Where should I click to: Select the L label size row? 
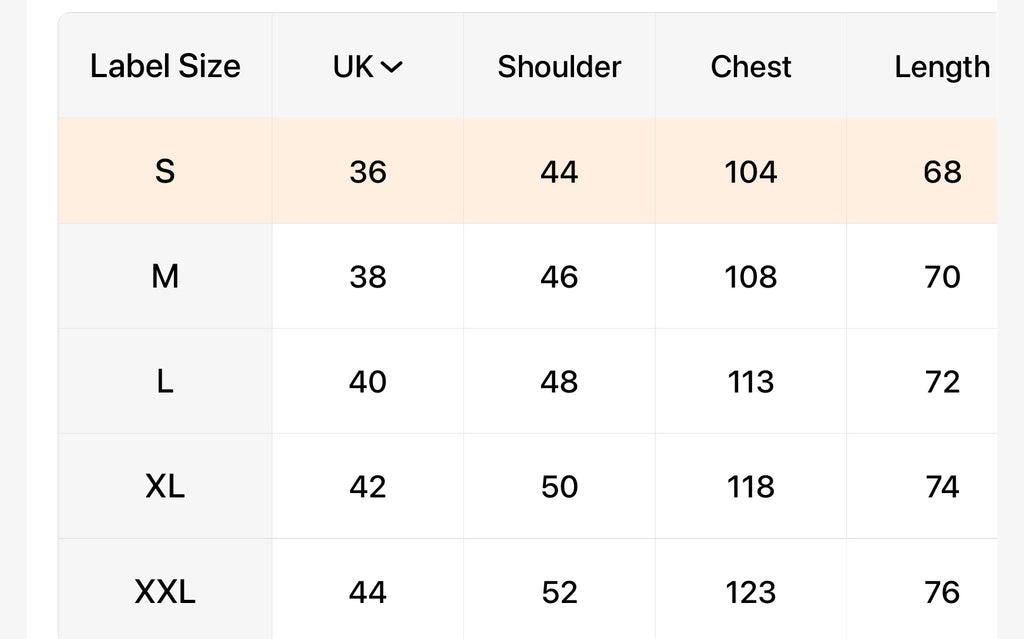coord(528,381)
